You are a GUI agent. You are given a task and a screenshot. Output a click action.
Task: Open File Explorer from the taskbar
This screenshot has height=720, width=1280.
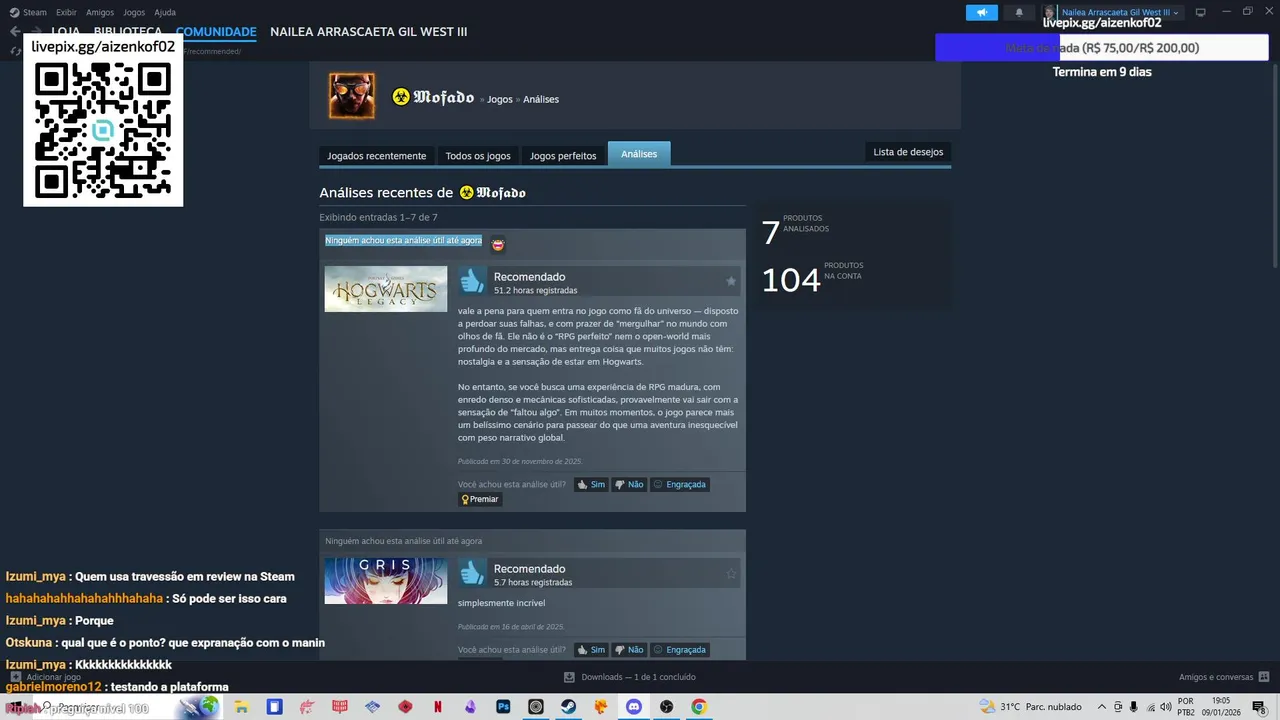click(x=242, y=707)
